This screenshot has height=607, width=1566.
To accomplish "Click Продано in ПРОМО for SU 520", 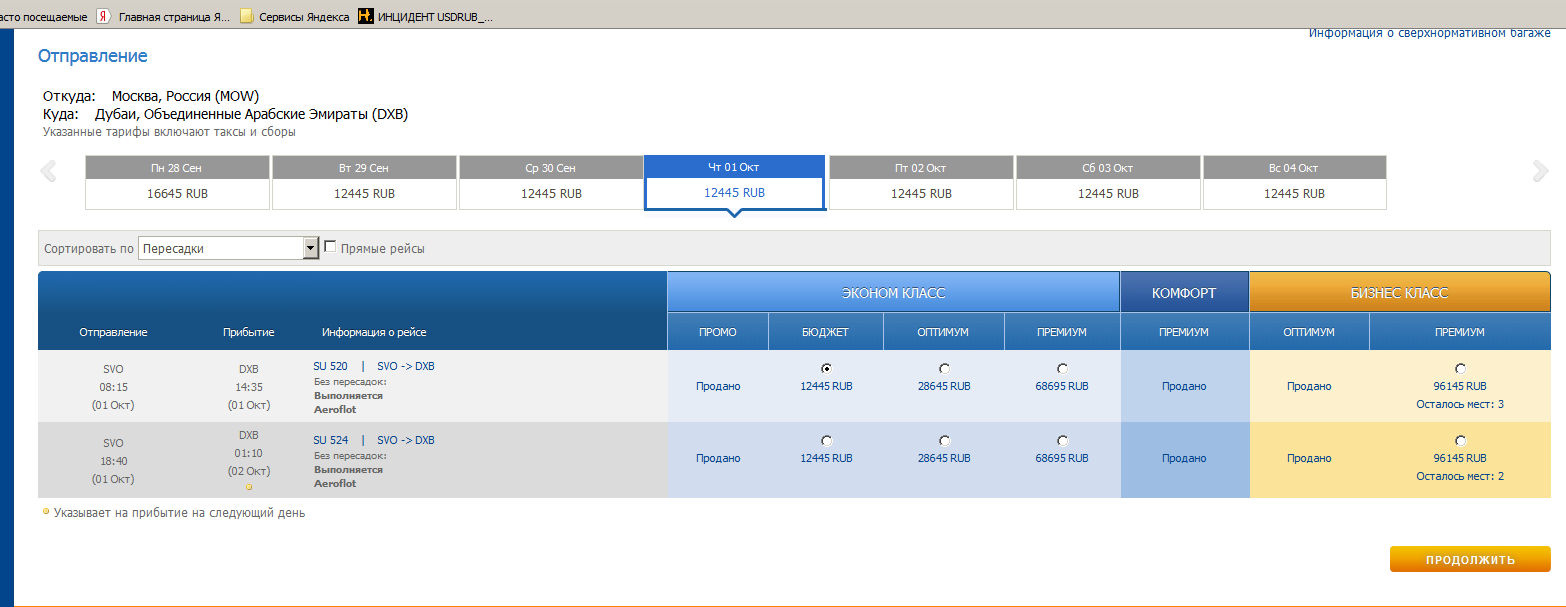I will (718, 386).
